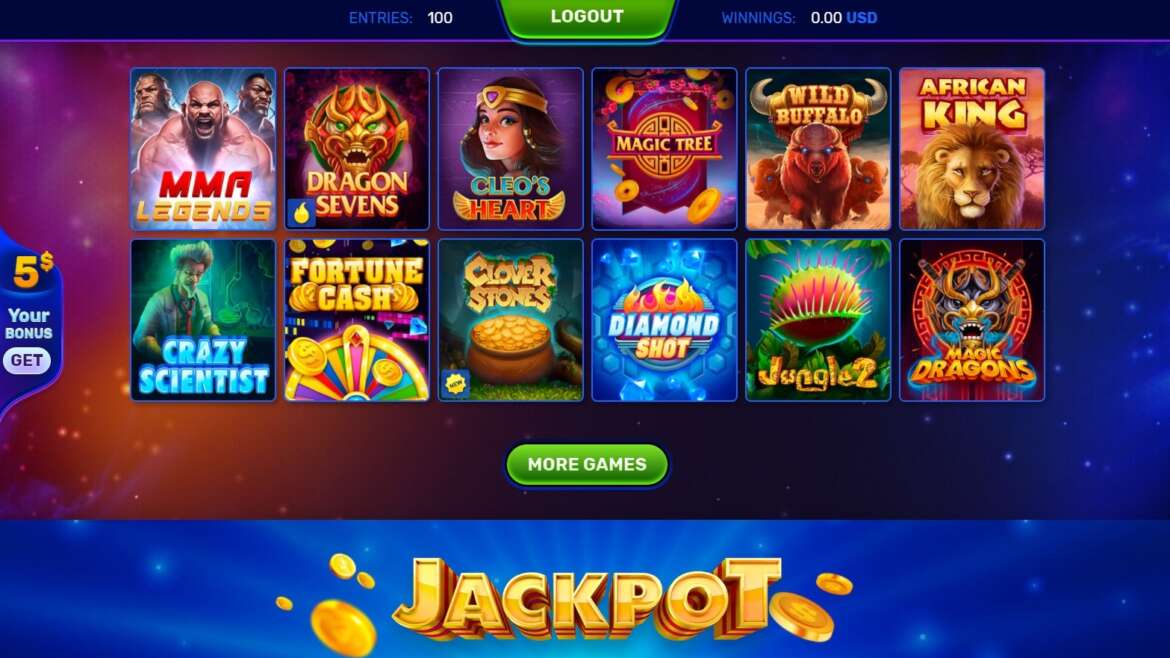The image size is (1170, 658).
Task: Click the NEW badge on Clover Stones
Action: [455, 384]
